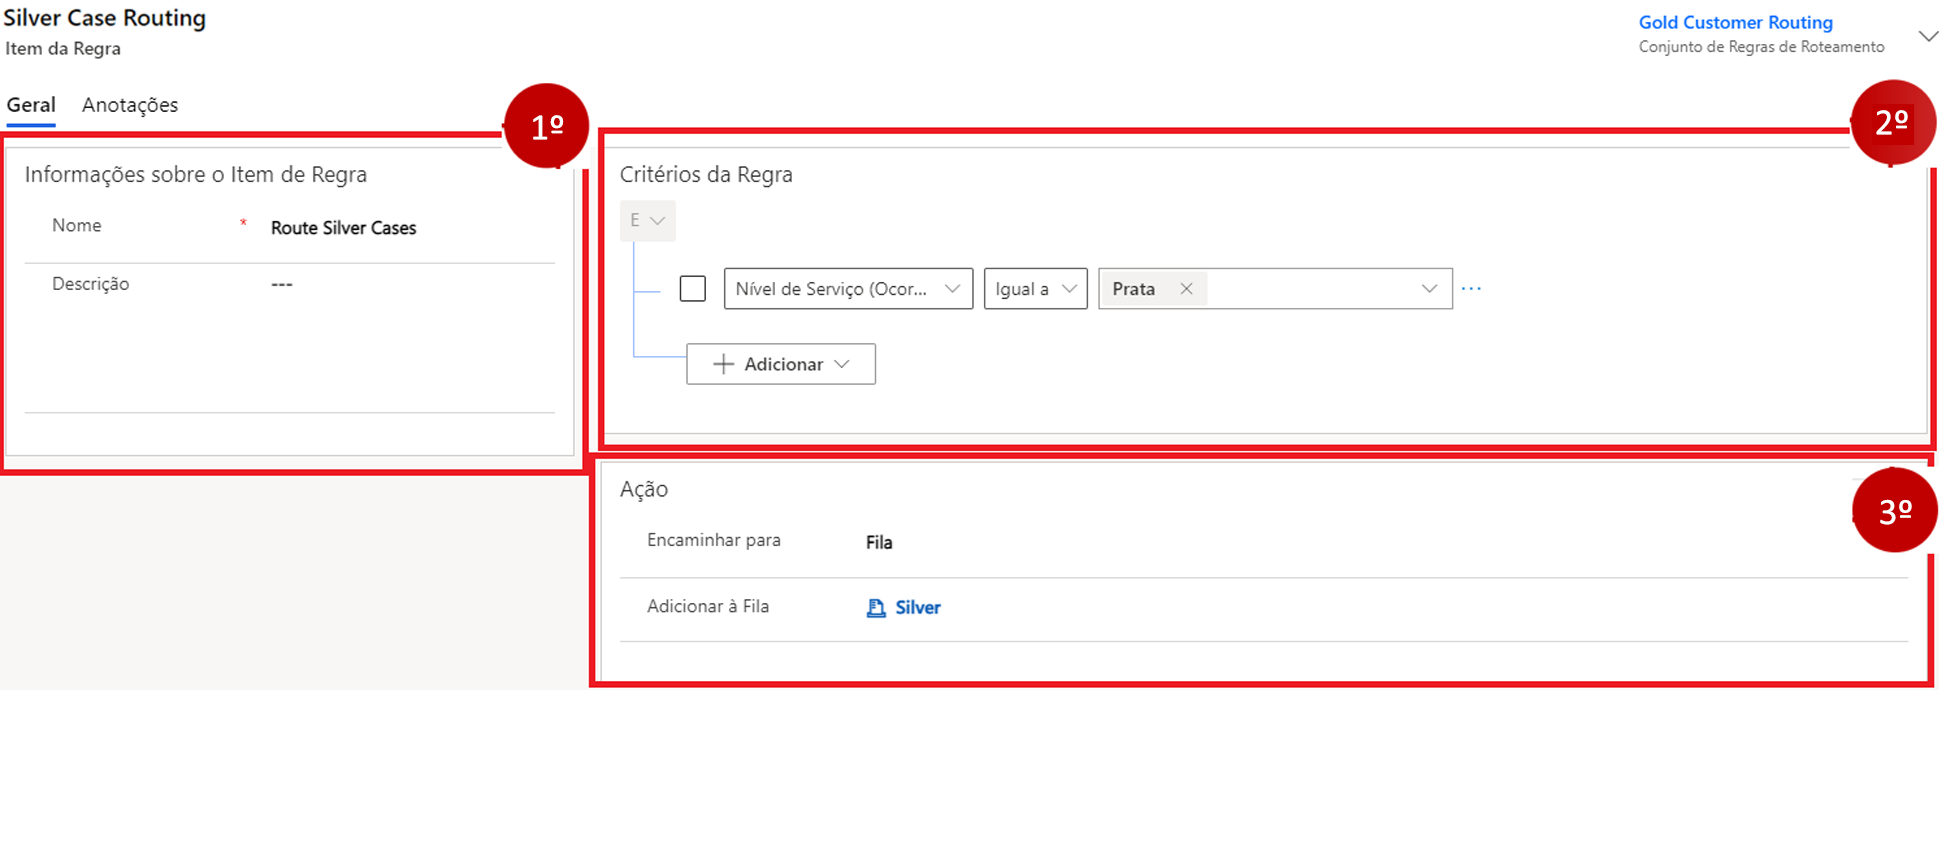Click the Item da Regra subtitle

point(63,48)
